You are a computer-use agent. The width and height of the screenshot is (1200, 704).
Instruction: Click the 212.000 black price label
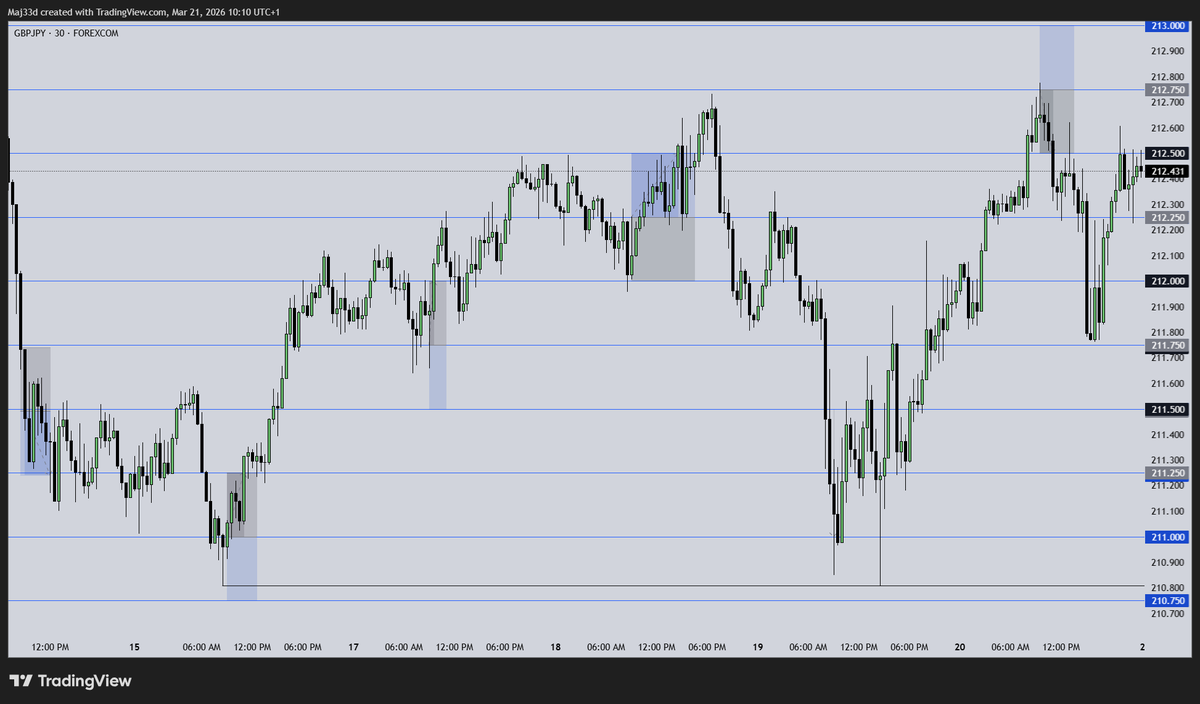click(1166, 281)
